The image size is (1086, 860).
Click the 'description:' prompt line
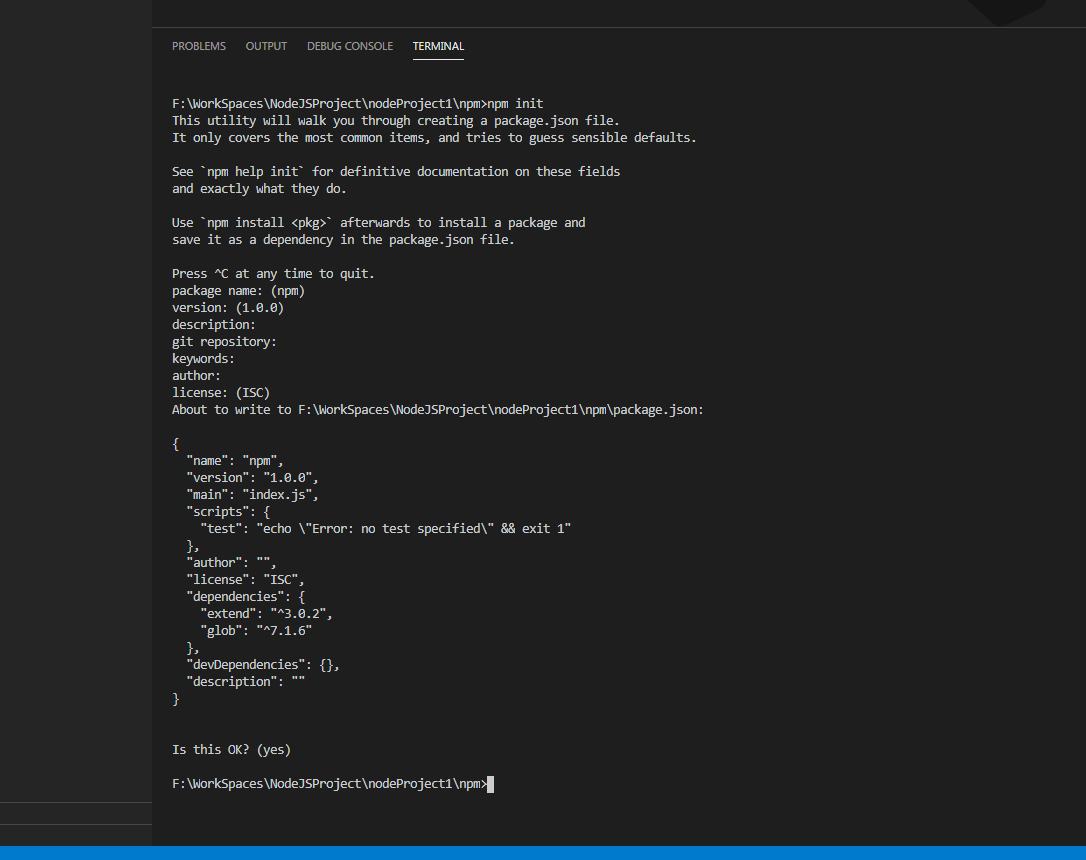pos(213,325)
